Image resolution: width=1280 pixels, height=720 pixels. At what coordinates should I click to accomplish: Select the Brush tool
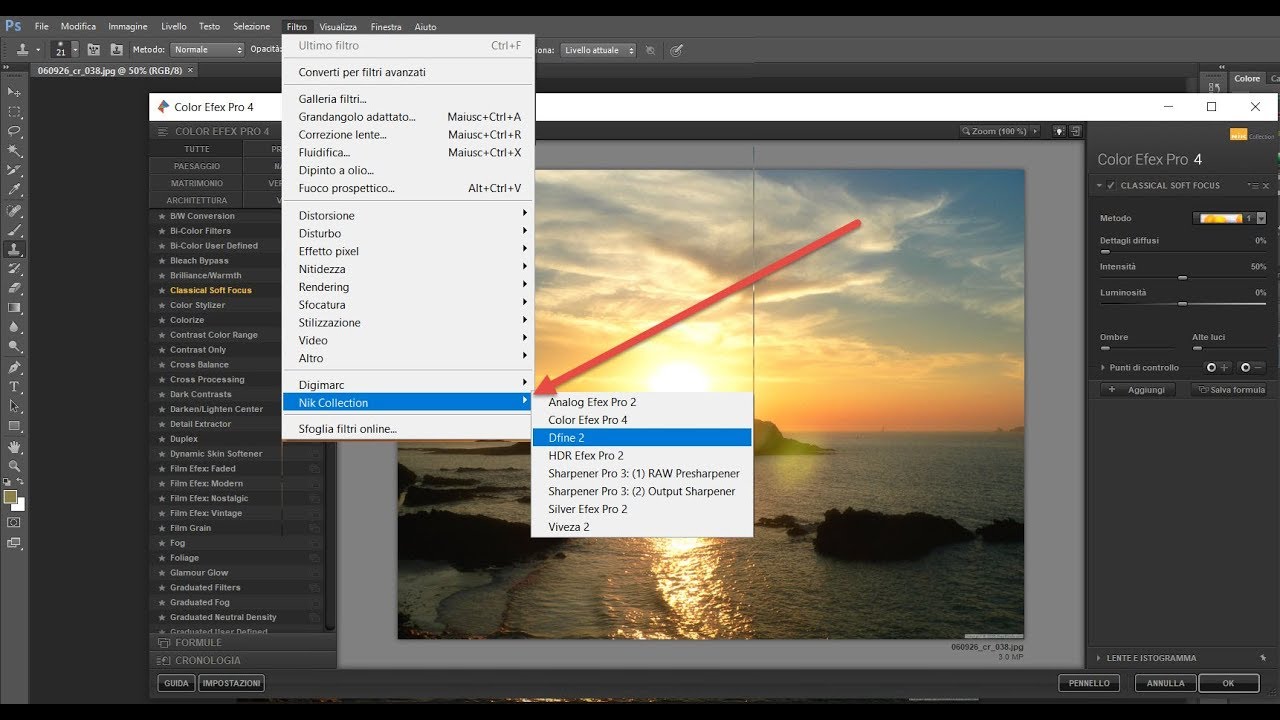[x=14, y=231]
